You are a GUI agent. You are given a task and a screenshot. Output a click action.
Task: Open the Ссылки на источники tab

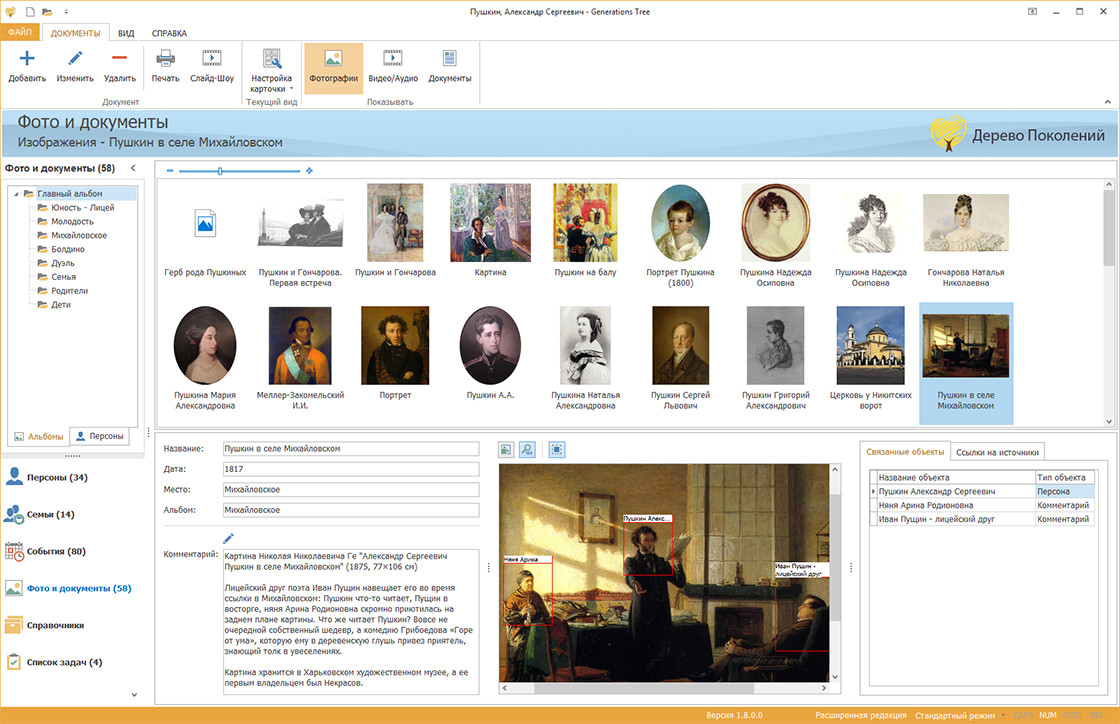[997, 452]
